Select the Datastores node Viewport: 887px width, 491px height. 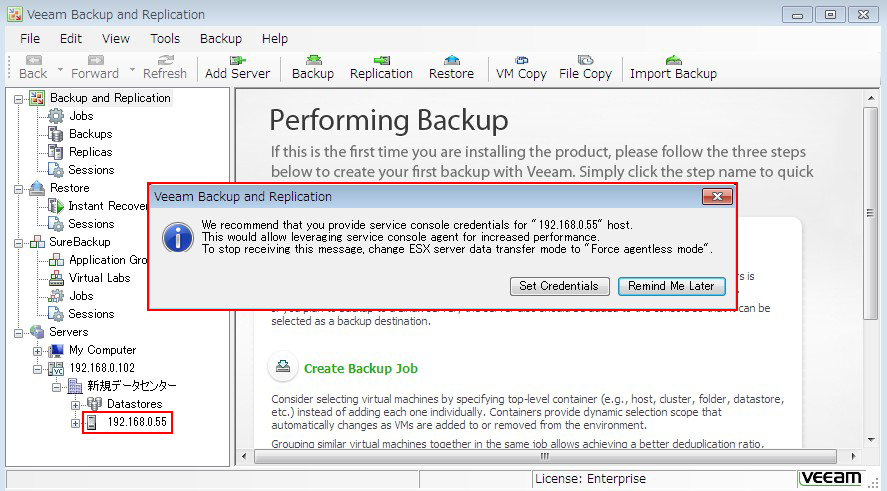click(135, 404)
